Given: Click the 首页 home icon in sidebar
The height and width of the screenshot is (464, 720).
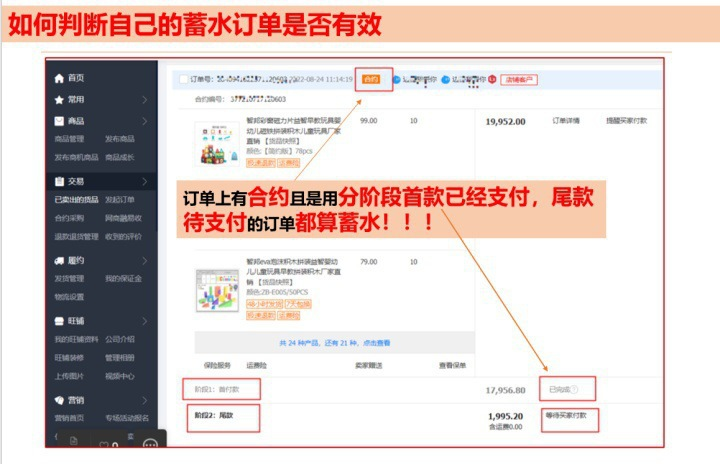Looking at the screenshot, I should (x=59, y=78).
